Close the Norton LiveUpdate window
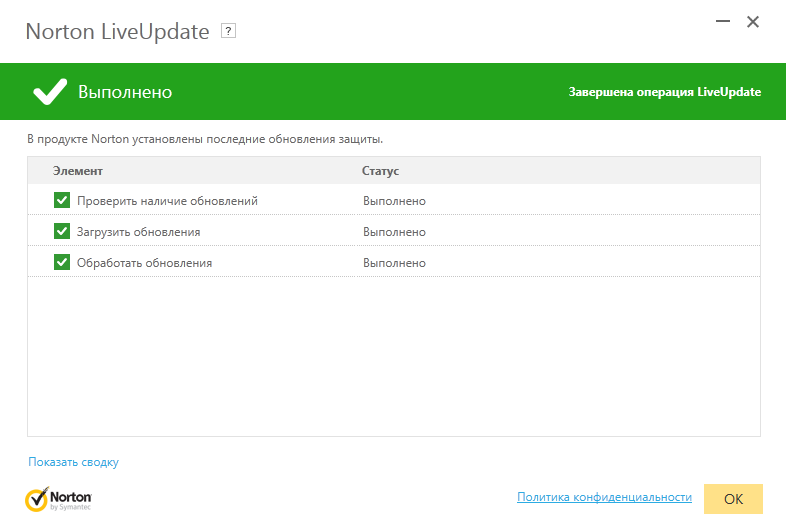Screen dimensions: 786x522 753,22
